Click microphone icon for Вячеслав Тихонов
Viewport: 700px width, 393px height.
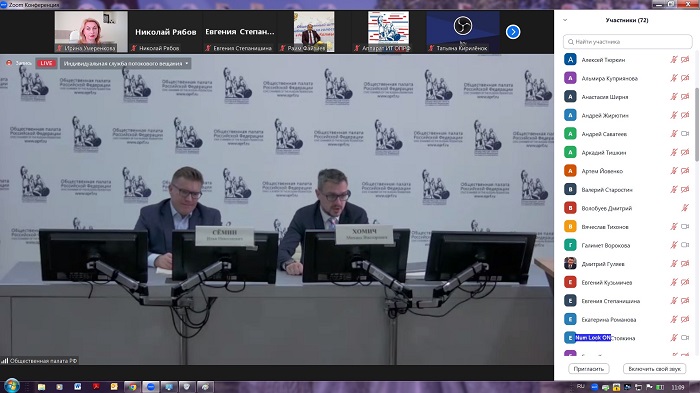click(x=674, y=226)
